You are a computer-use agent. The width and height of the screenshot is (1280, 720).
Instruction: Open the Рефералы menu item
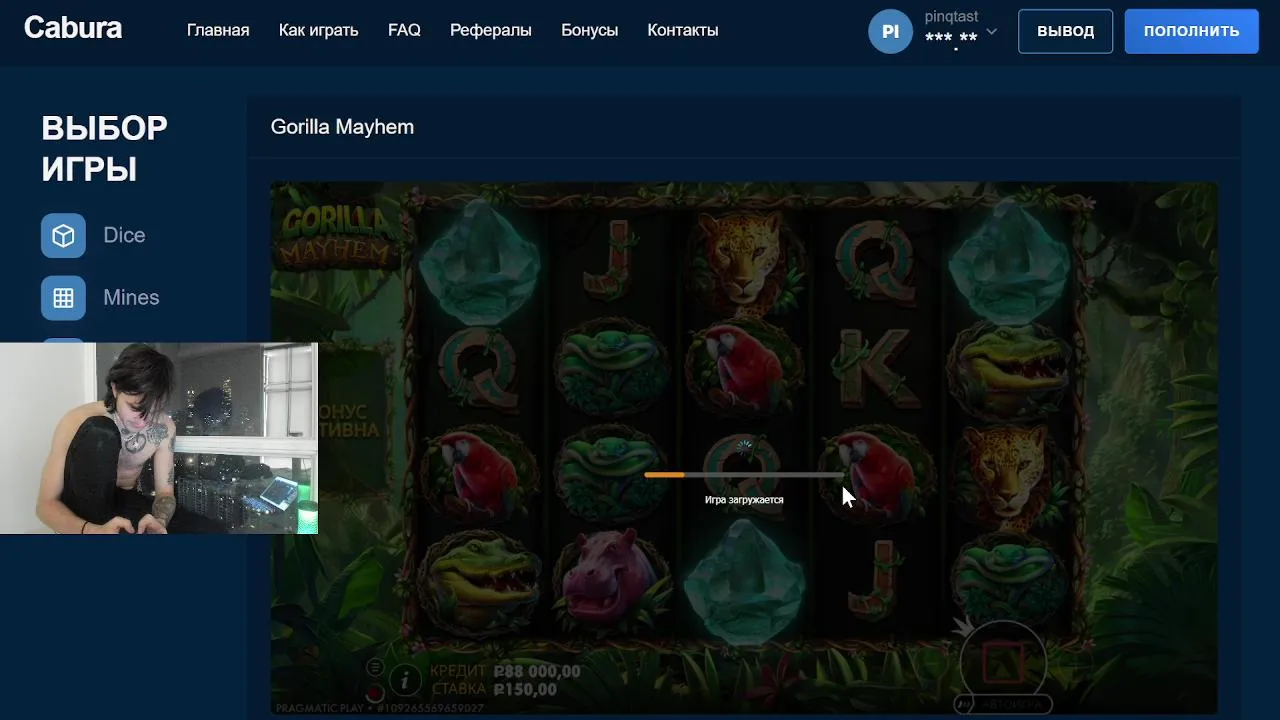(491, 30)
